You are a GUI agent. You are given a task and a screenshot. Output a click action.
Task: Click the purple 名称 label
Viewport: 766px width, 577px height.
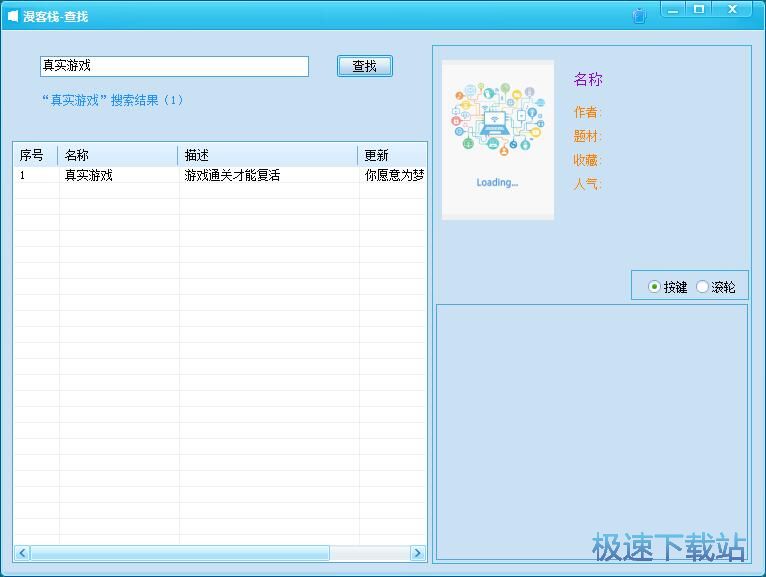click(x=588, y=79)
